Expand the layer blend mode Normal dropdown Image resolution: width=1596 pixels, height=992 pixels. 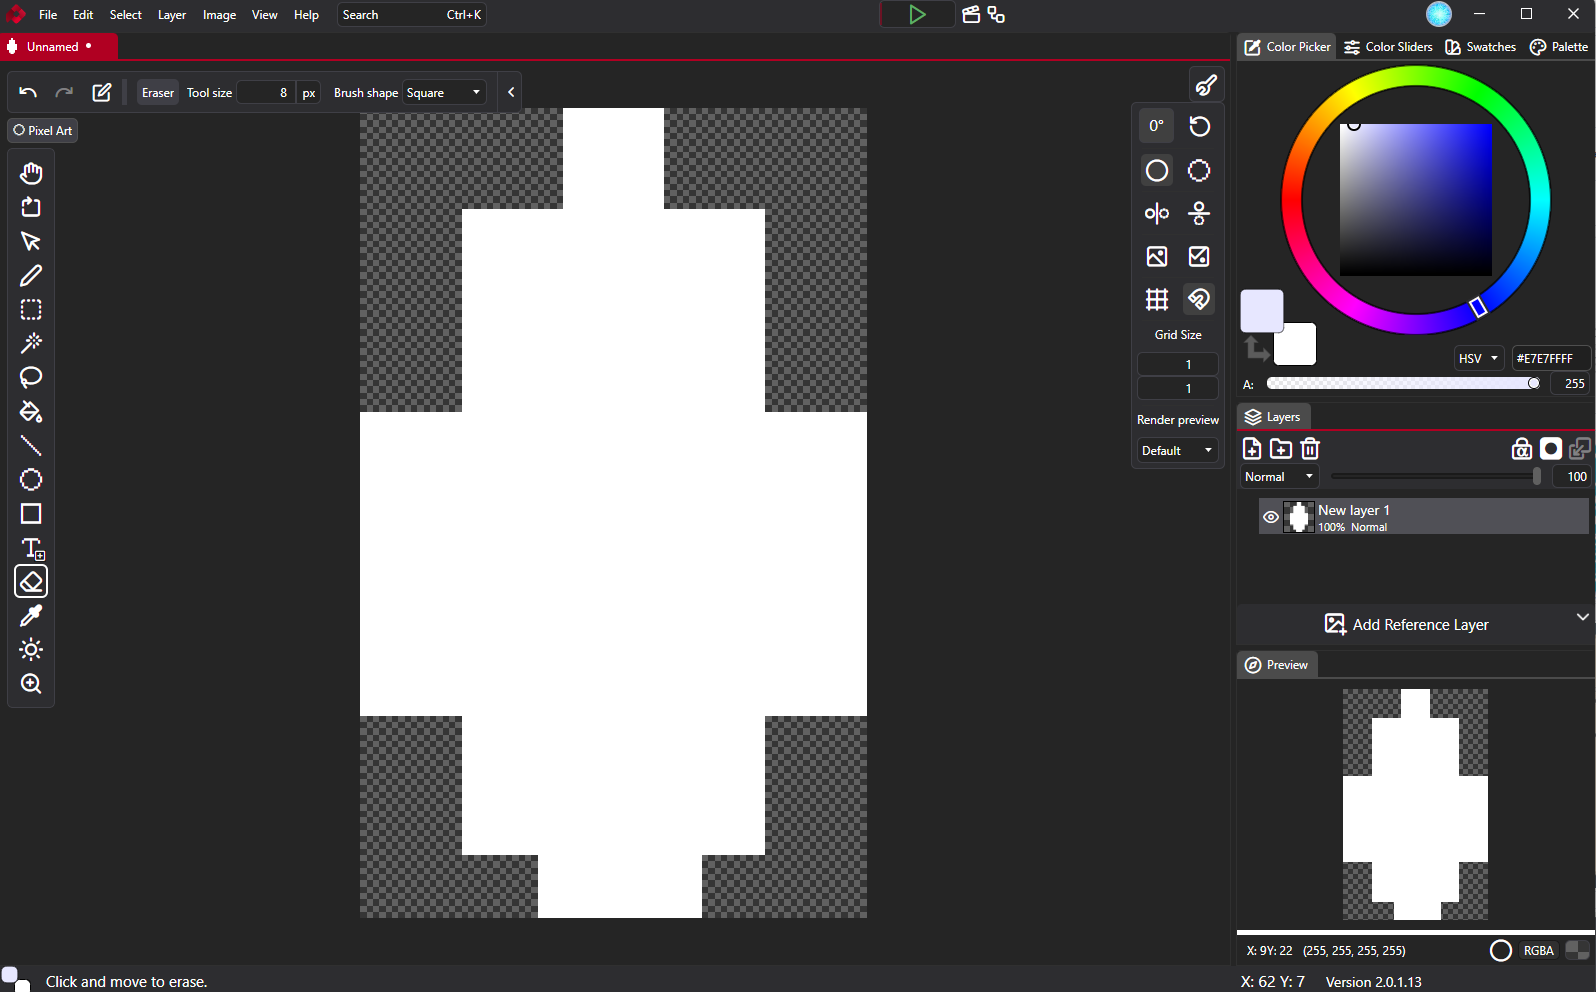click(x=1279, y=477)
